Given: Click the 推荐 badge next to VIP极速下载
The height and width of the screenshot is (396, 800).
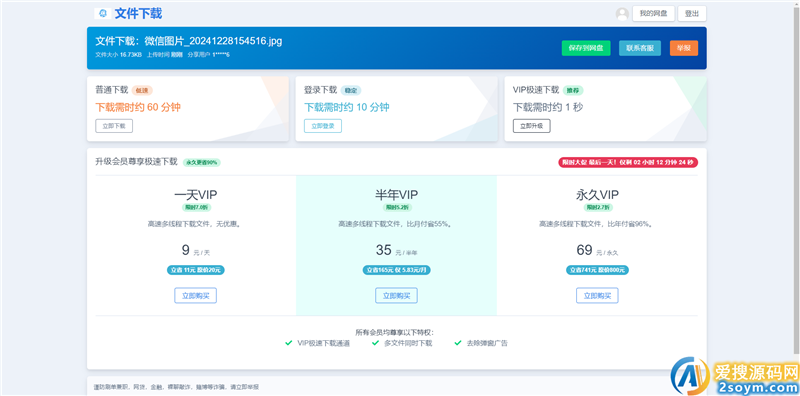Looking at the screenshot, I should pyautogui.click(x=573, y=90).
